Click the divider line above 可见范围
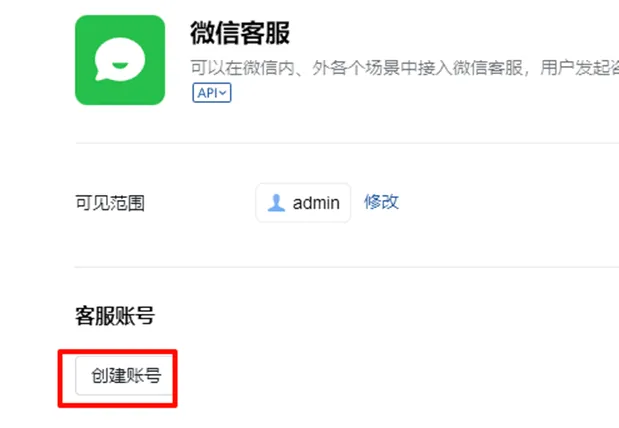The width and height of the screenshot is (619, 428). pyautogui.click(x=347, y=143)
